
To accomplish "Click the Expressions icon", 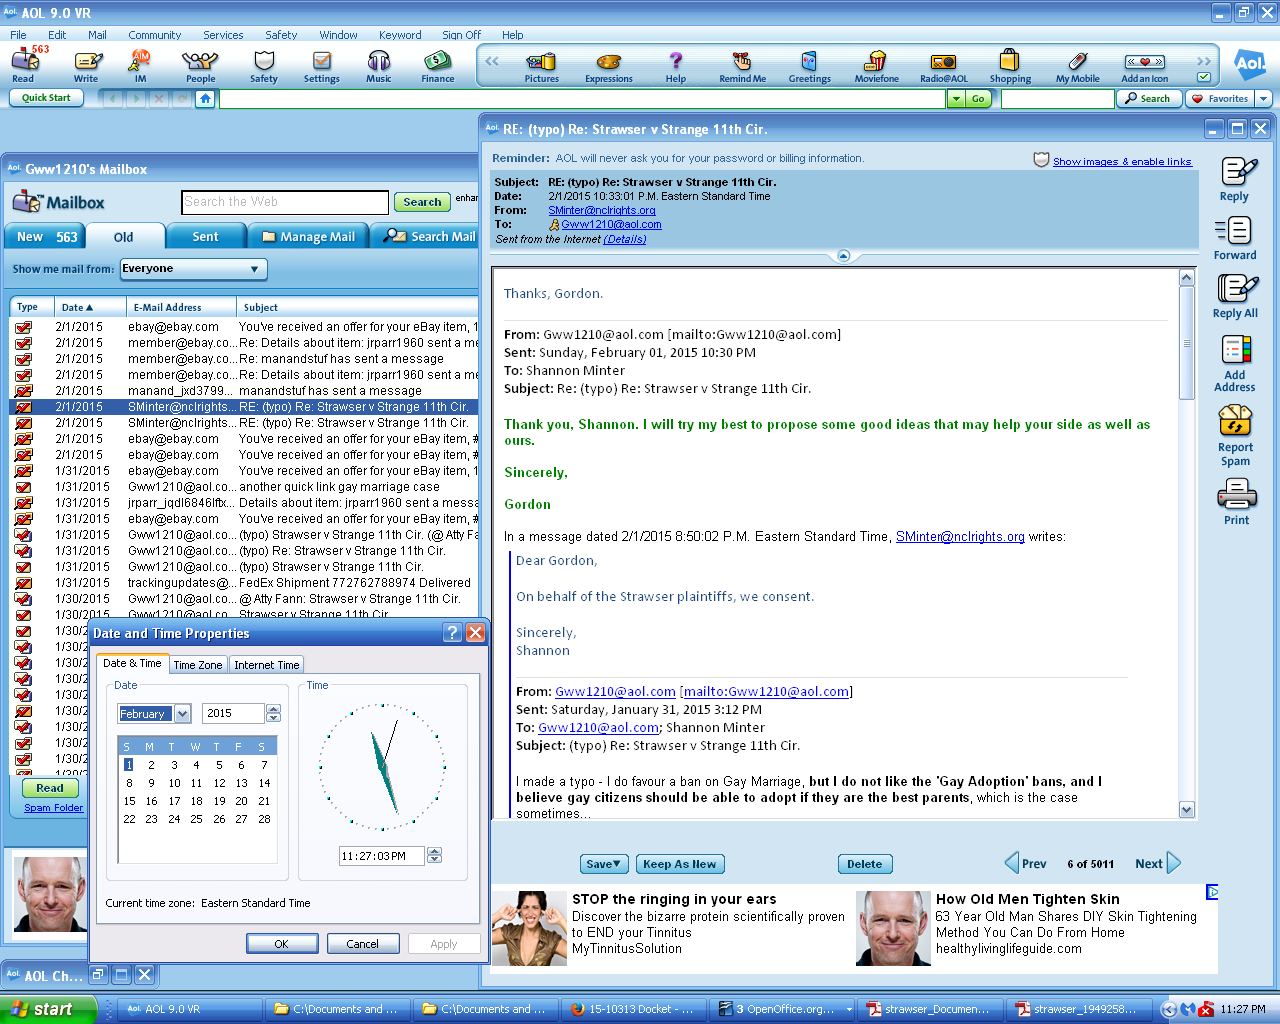I will (x=609, y=67).
